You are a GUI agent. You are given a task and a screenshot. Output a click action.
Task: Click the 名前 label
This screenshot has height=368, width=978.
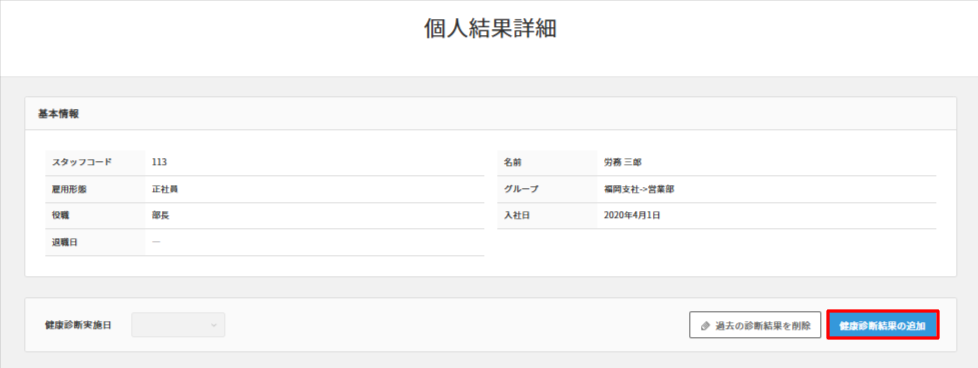point(513,162)
